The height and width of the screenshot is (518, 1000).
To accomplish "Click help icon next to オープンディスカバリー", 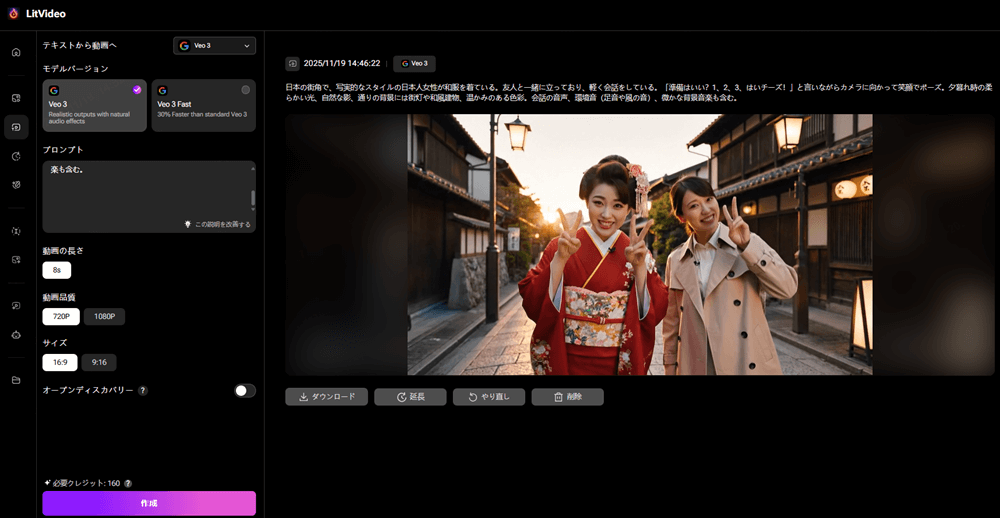I will tap(143, 390).
